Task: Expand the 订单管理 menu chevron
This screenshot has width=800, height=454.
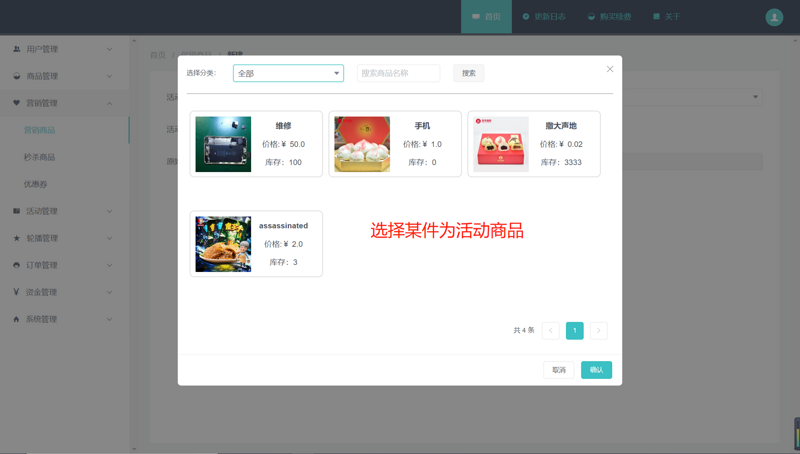Action: coord(109,265)
